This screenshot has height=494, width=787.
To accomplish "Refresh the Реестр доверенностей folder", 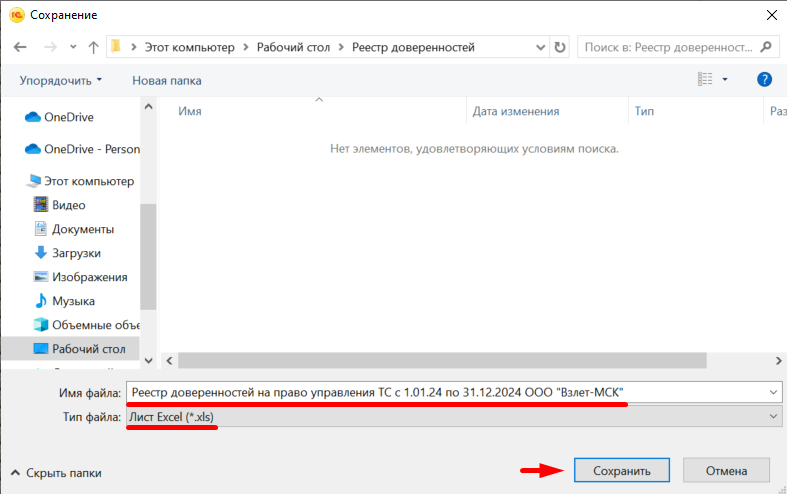I will click(x=560, y=47).
